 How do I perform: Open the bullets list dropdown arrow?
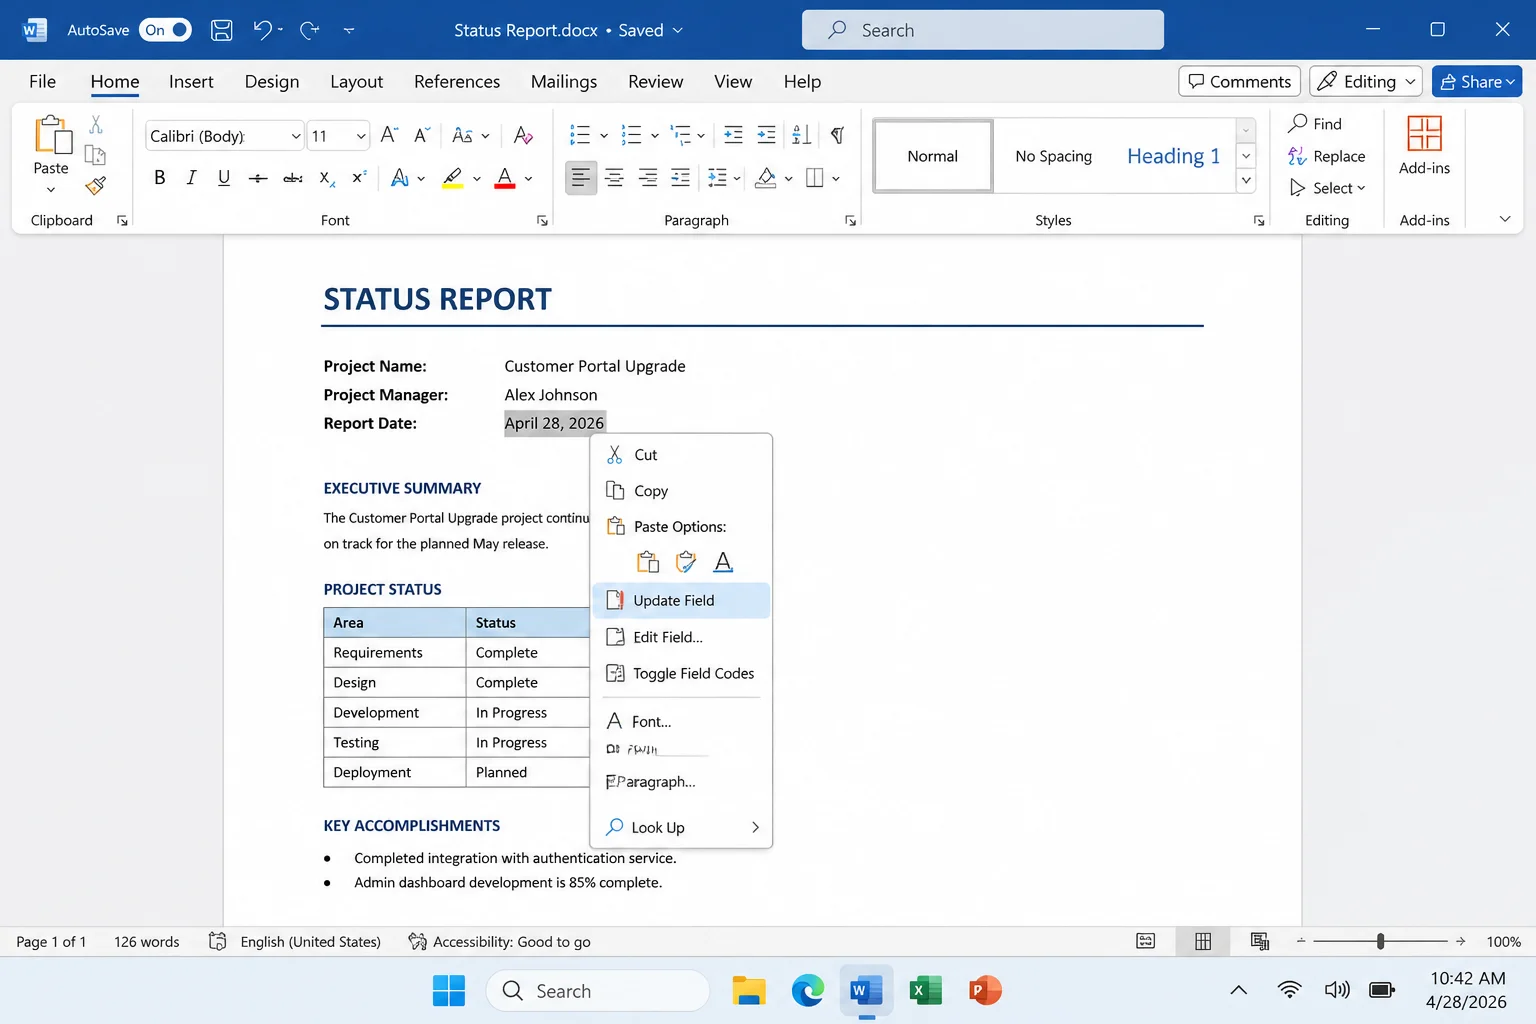[604, 136]
